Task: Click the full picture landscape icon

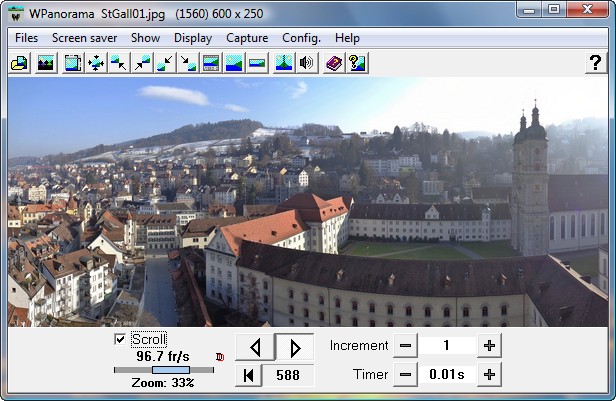Action: tap(234, 63)
